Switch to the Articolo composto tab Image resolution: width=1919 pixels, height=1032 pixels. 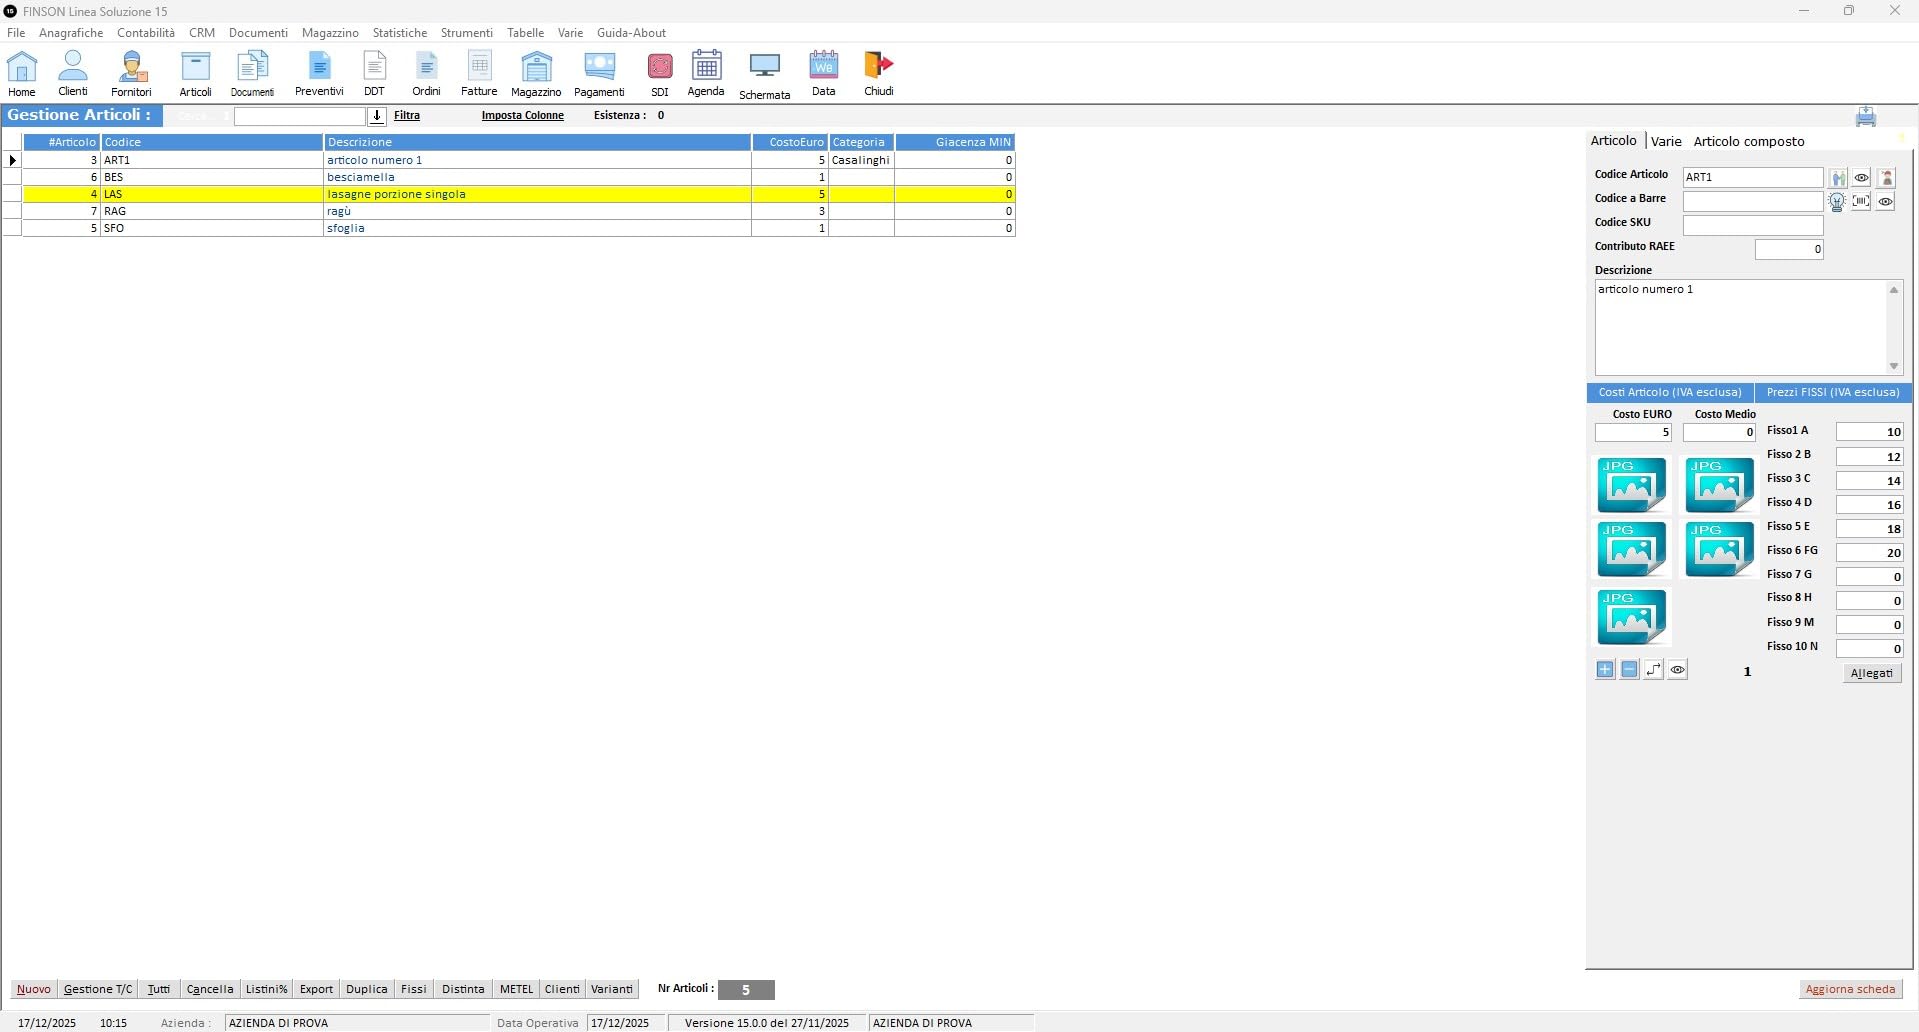pos(1749,141)
